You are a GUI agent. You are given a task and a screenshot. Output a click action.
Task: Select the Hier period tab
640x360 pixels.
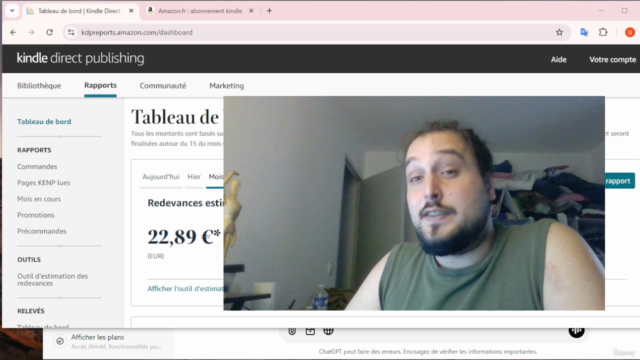[x=194, y=177]
